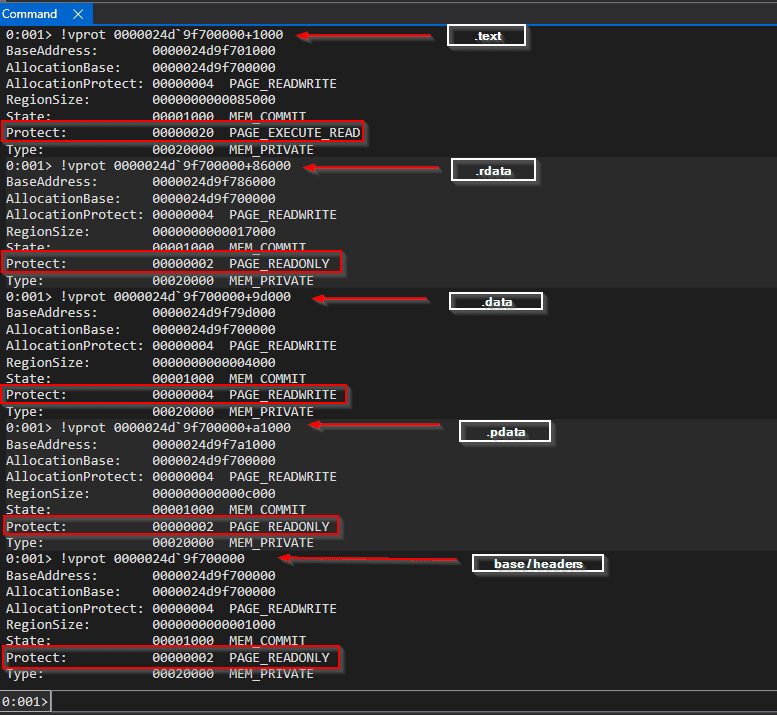Image resolution: width=777 pixels, height=715 pixels.
Task: Click the BaseAddress value 0000024d9f79d000
Action: pyautogui.click(x=214, y=313)
